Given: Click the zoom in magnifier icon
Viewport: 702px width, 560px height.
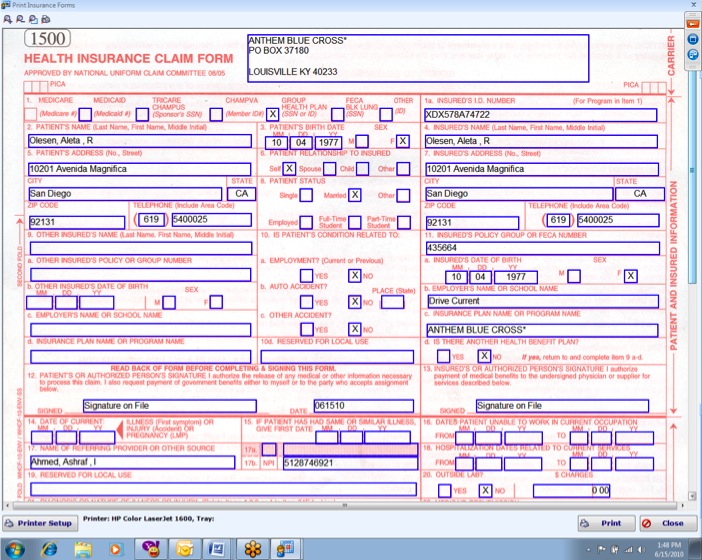Looking at the screenshot, I should click(8, 19).
